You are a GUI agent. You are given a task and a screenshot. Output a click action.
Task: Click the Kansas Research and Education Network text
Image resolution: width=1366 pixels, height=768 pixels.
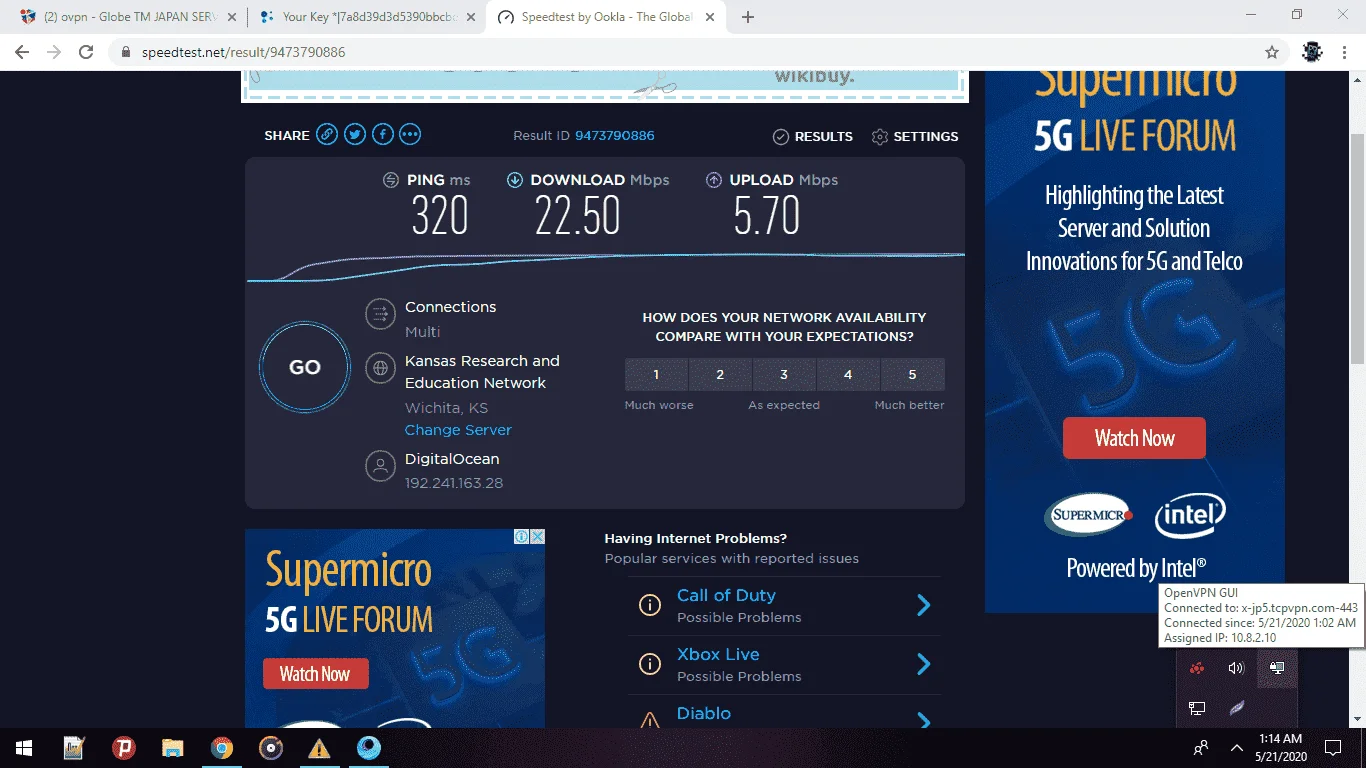pyautogui.click(x=482, y=372)
